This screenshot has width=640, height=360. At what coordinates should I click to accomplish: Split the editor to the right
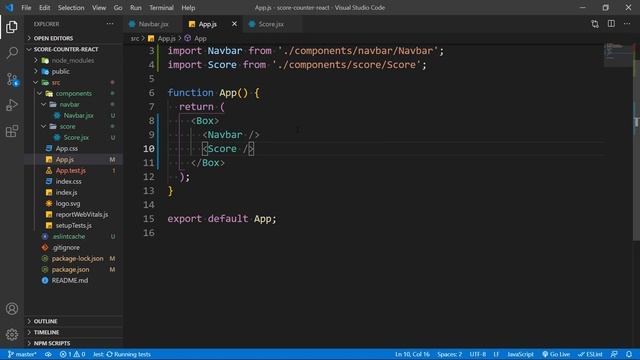point(611,24)
